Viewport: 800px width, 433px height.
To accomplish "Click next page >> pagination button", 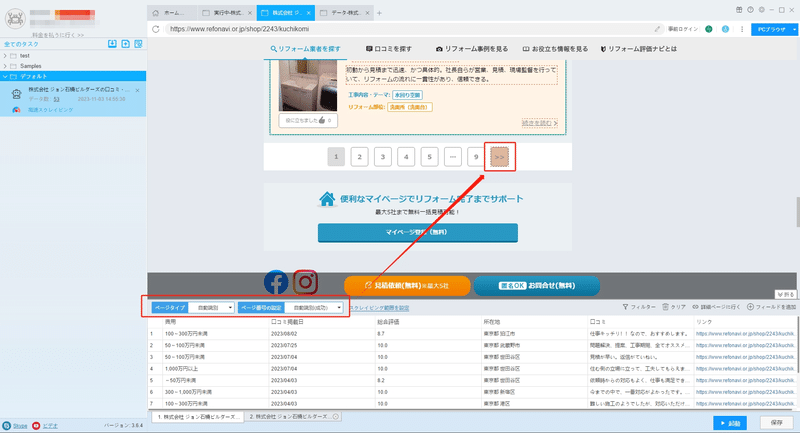I will 499,157.
